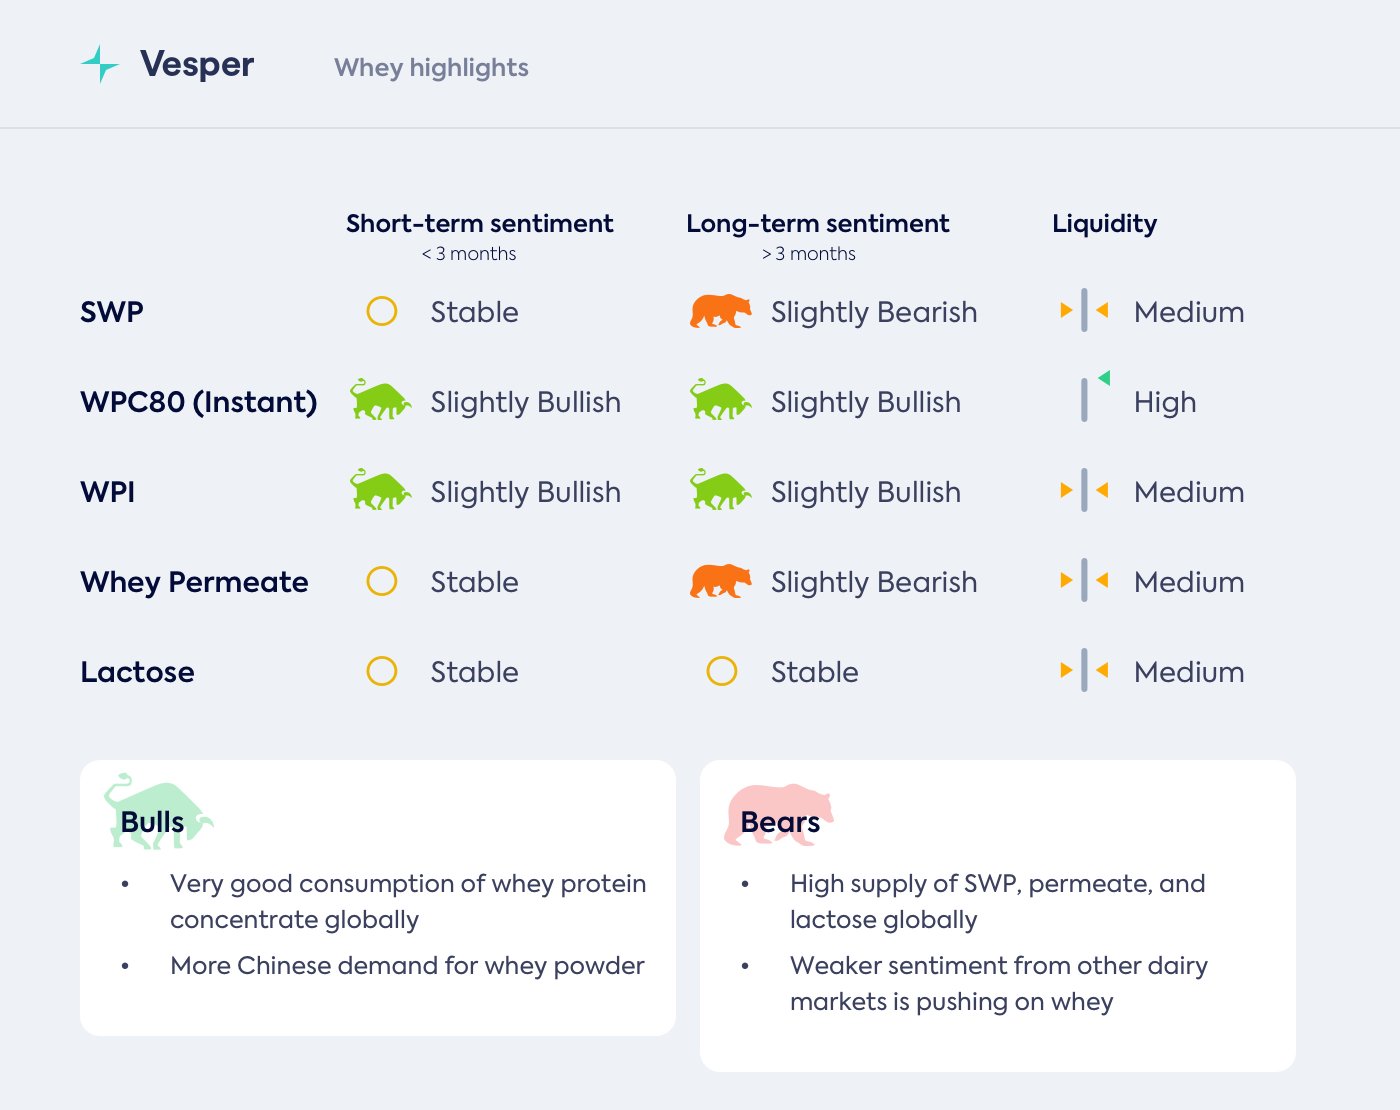Image resolution: width=1400 pixels, height=1110 pixels.
Task: Click the Short-term sentiment column header
Action: (480, 224)
